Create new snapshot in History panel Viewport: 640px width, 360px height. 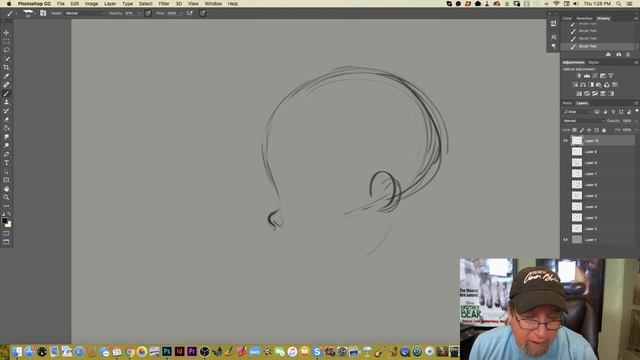tap(618, 54)
